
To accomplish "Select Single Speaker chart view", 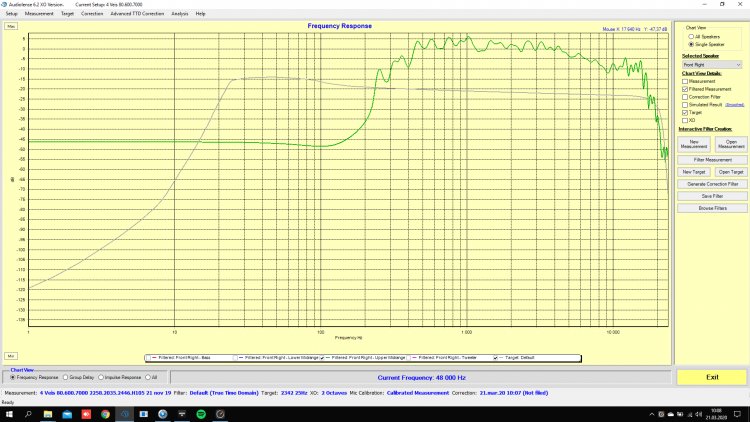I will coord(691,44).
